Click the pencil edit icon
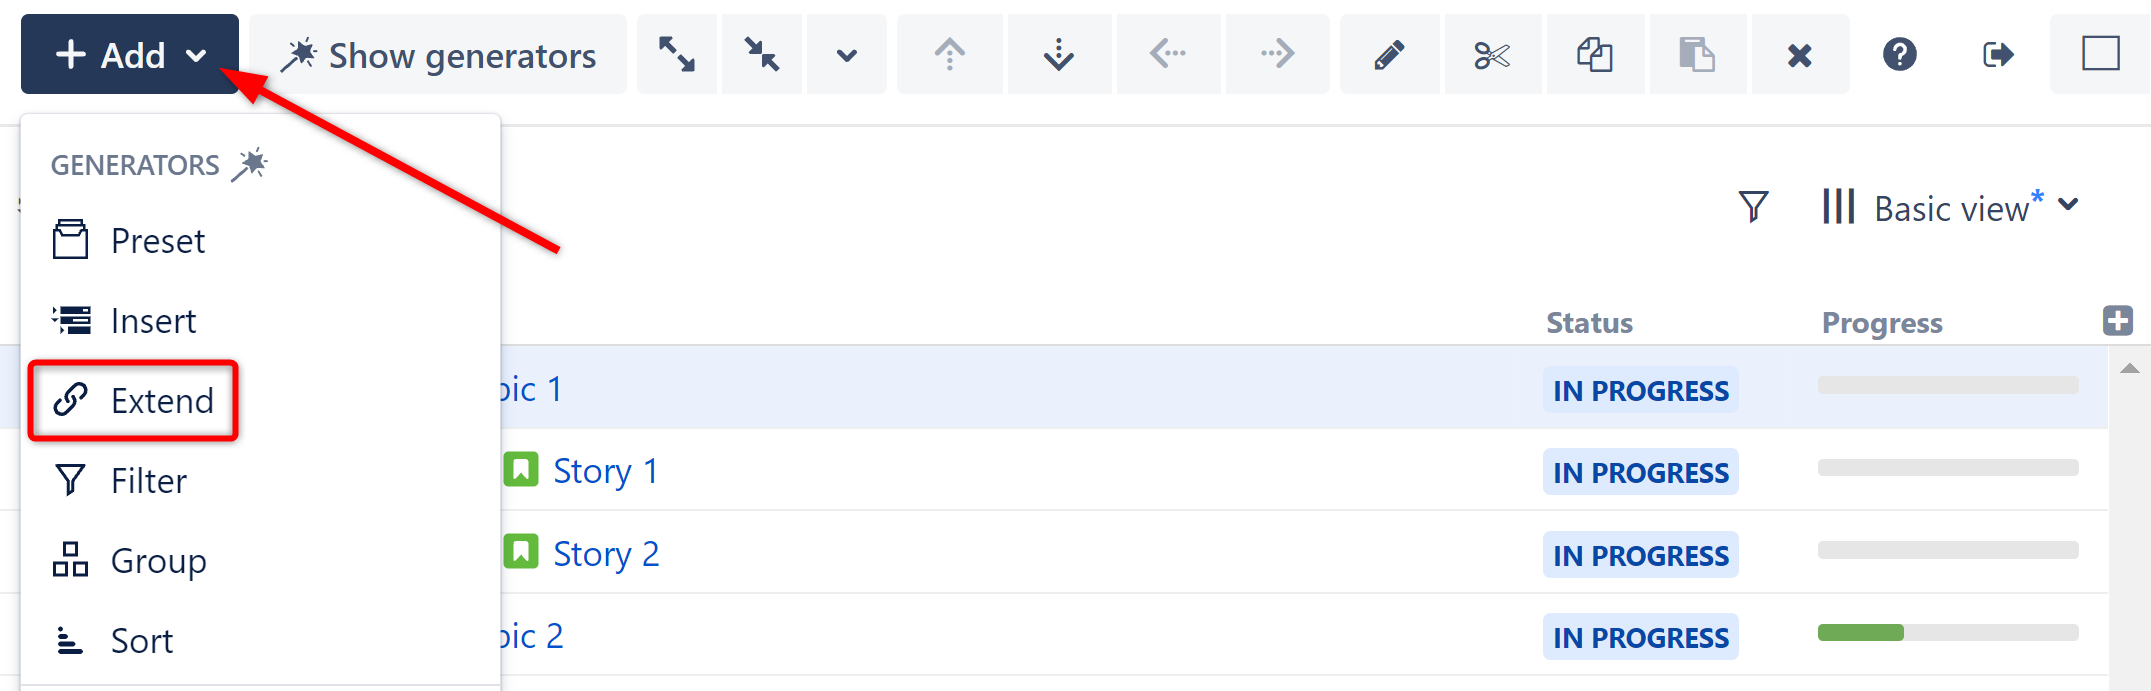The image size is (2151, 691). point(1389,54)
